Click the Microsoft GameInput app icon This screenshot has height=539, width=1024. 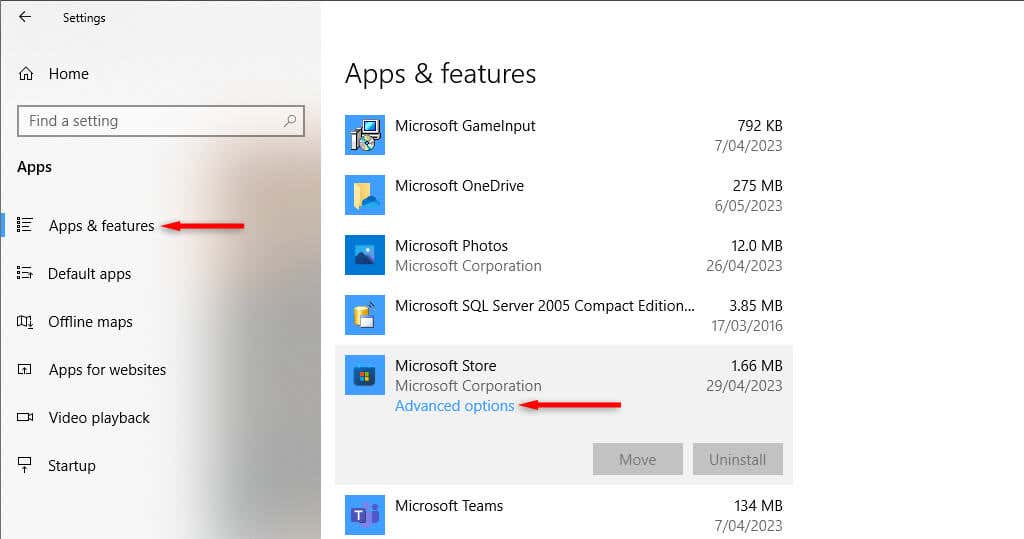(x=364, y=135)
